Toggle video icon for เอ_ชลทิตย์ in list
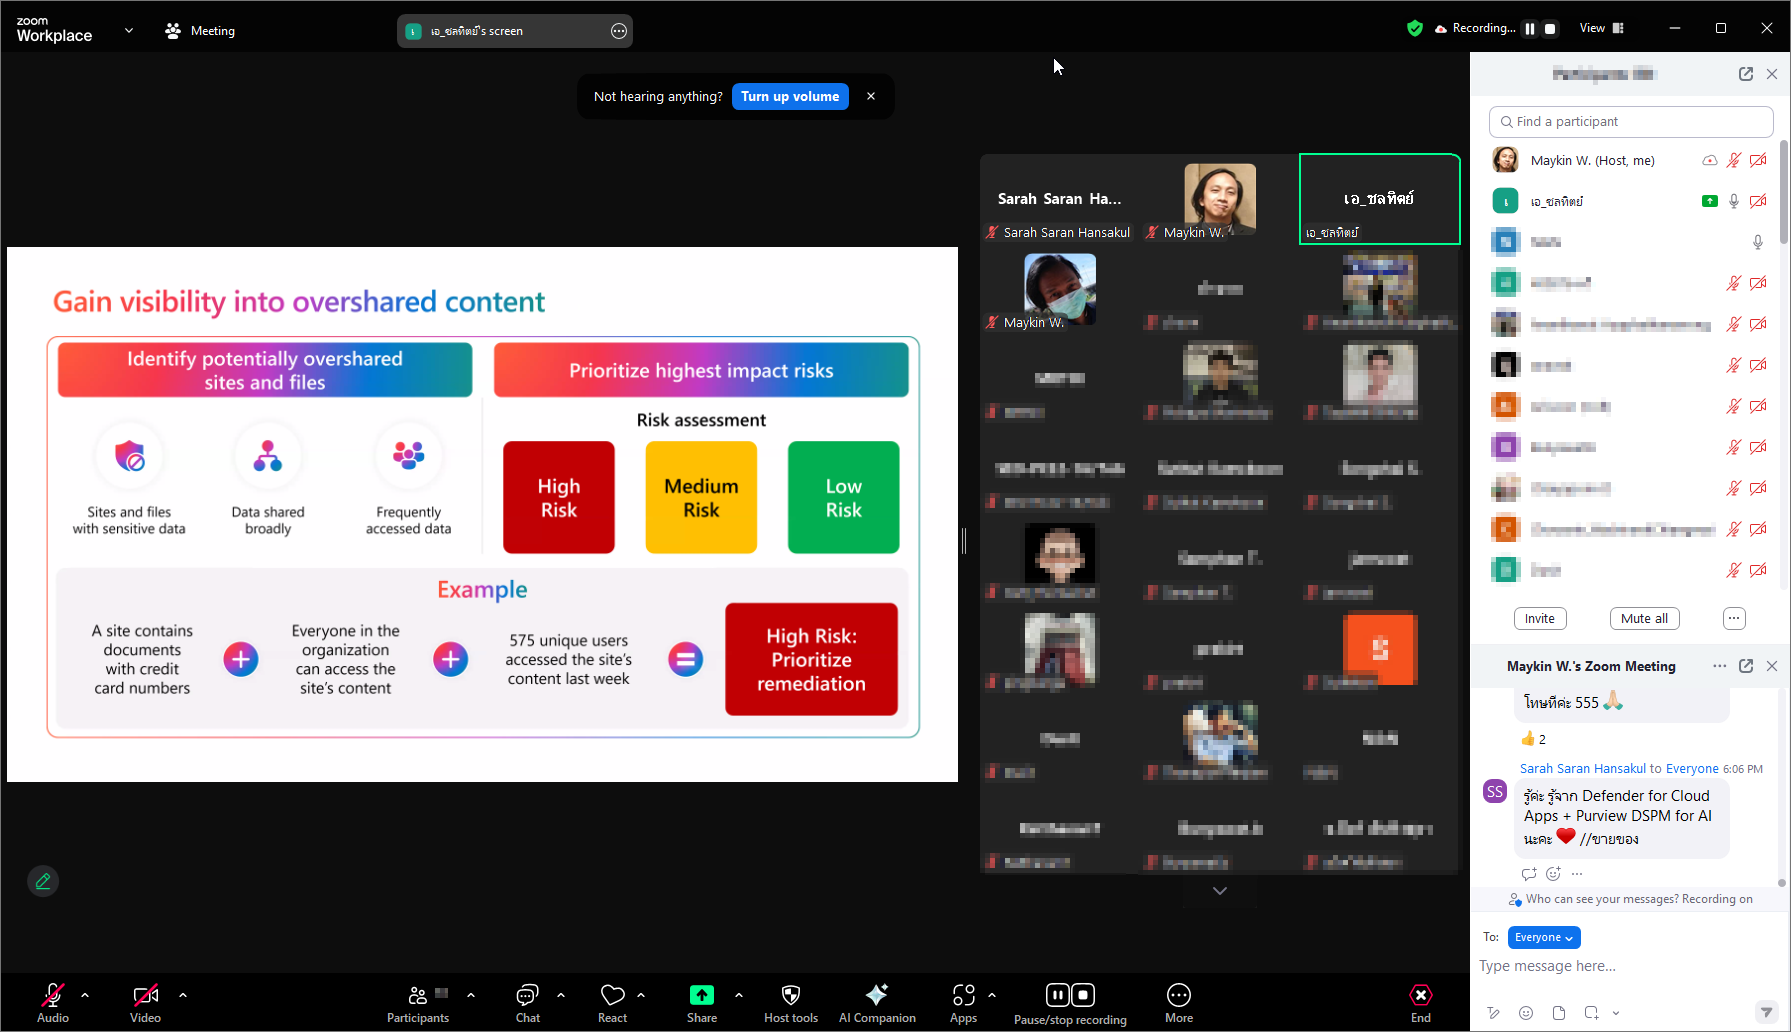This screenshot has height=1032, width=1791. point(1758,201)
